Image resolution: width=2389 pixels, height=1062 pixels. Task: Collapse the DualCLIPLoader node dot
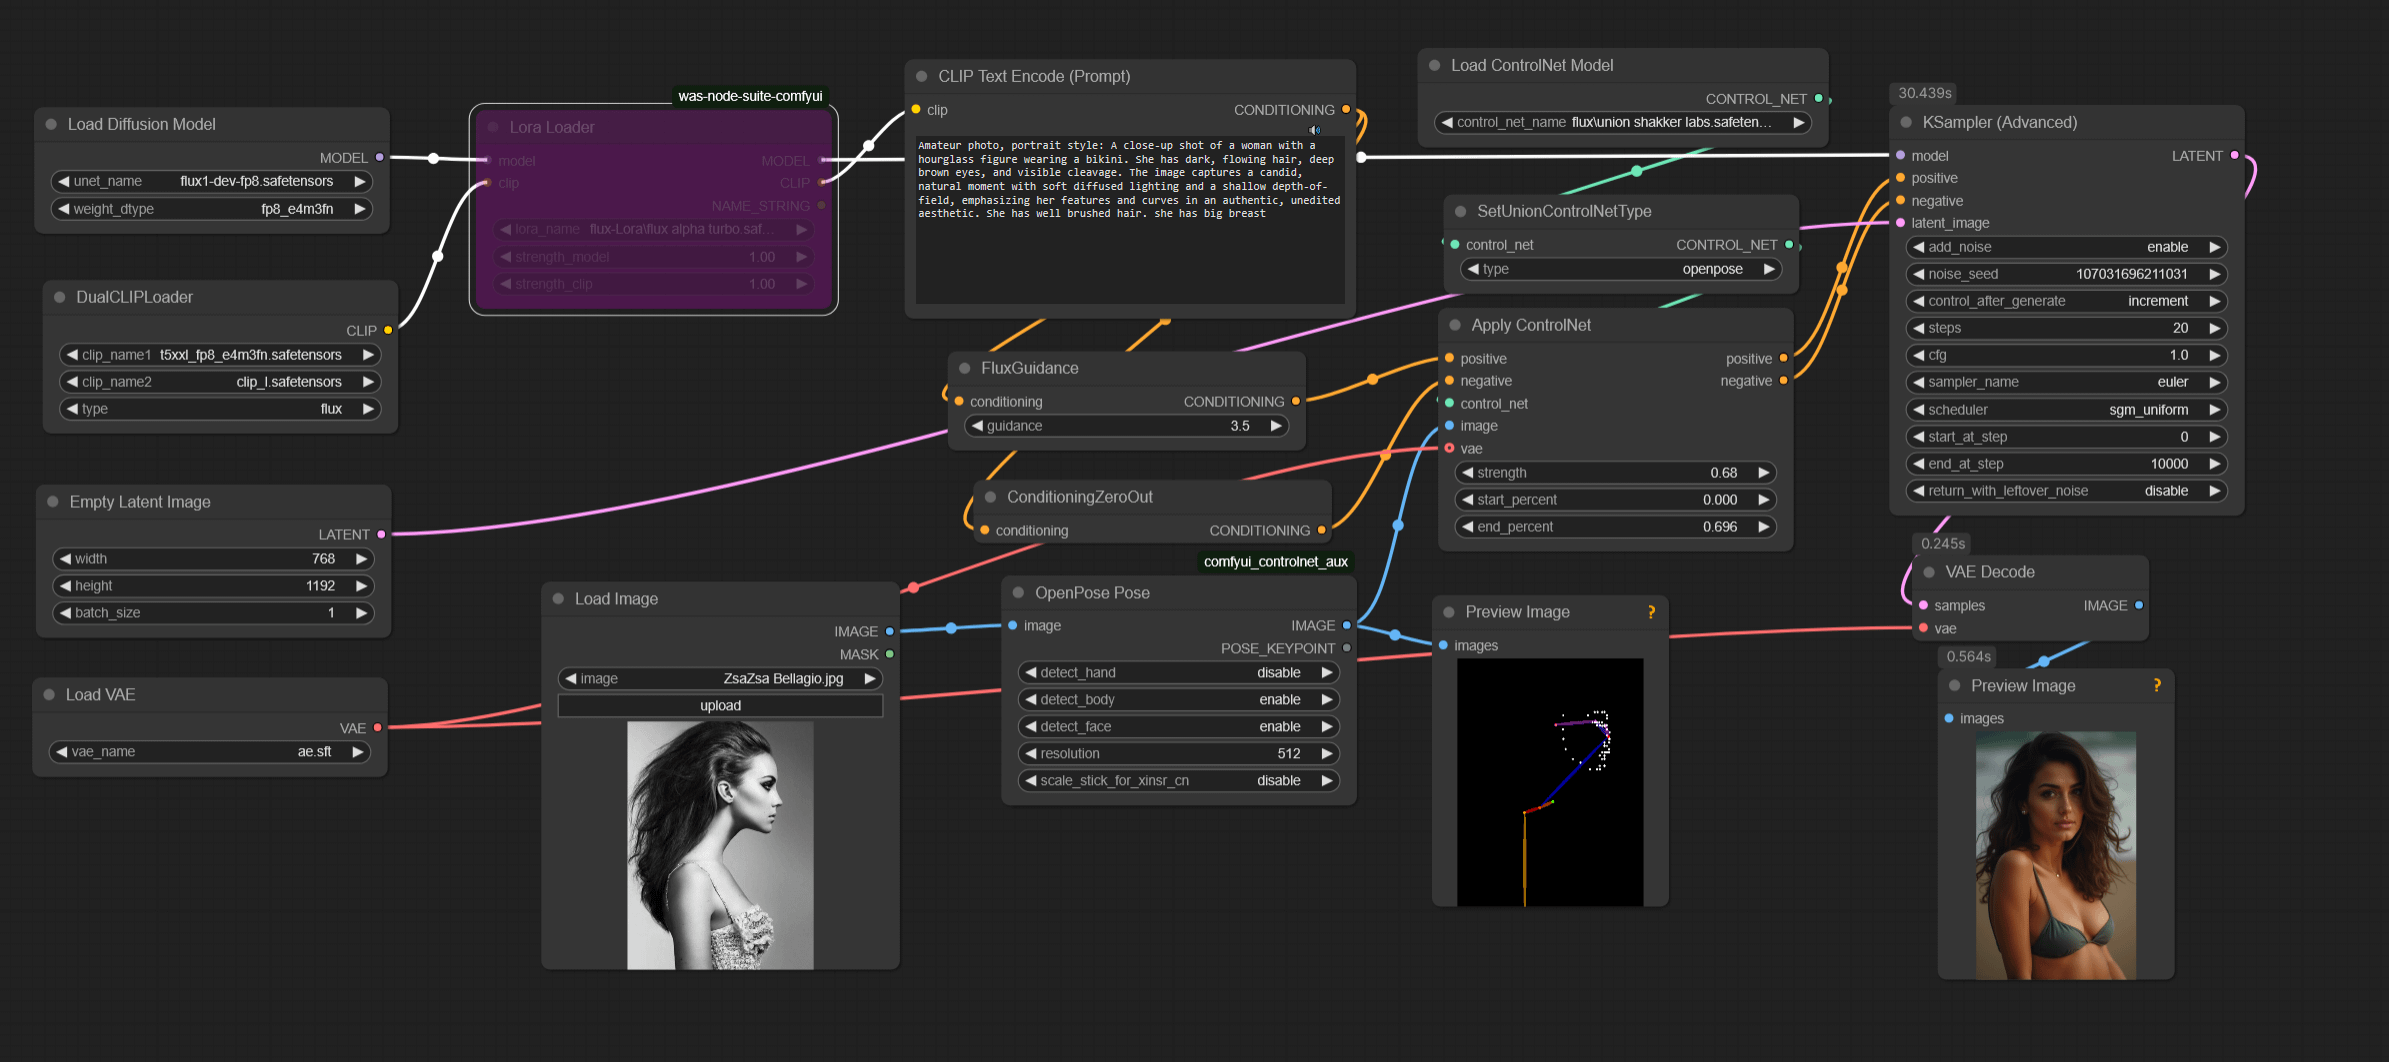tap(59, 298)
